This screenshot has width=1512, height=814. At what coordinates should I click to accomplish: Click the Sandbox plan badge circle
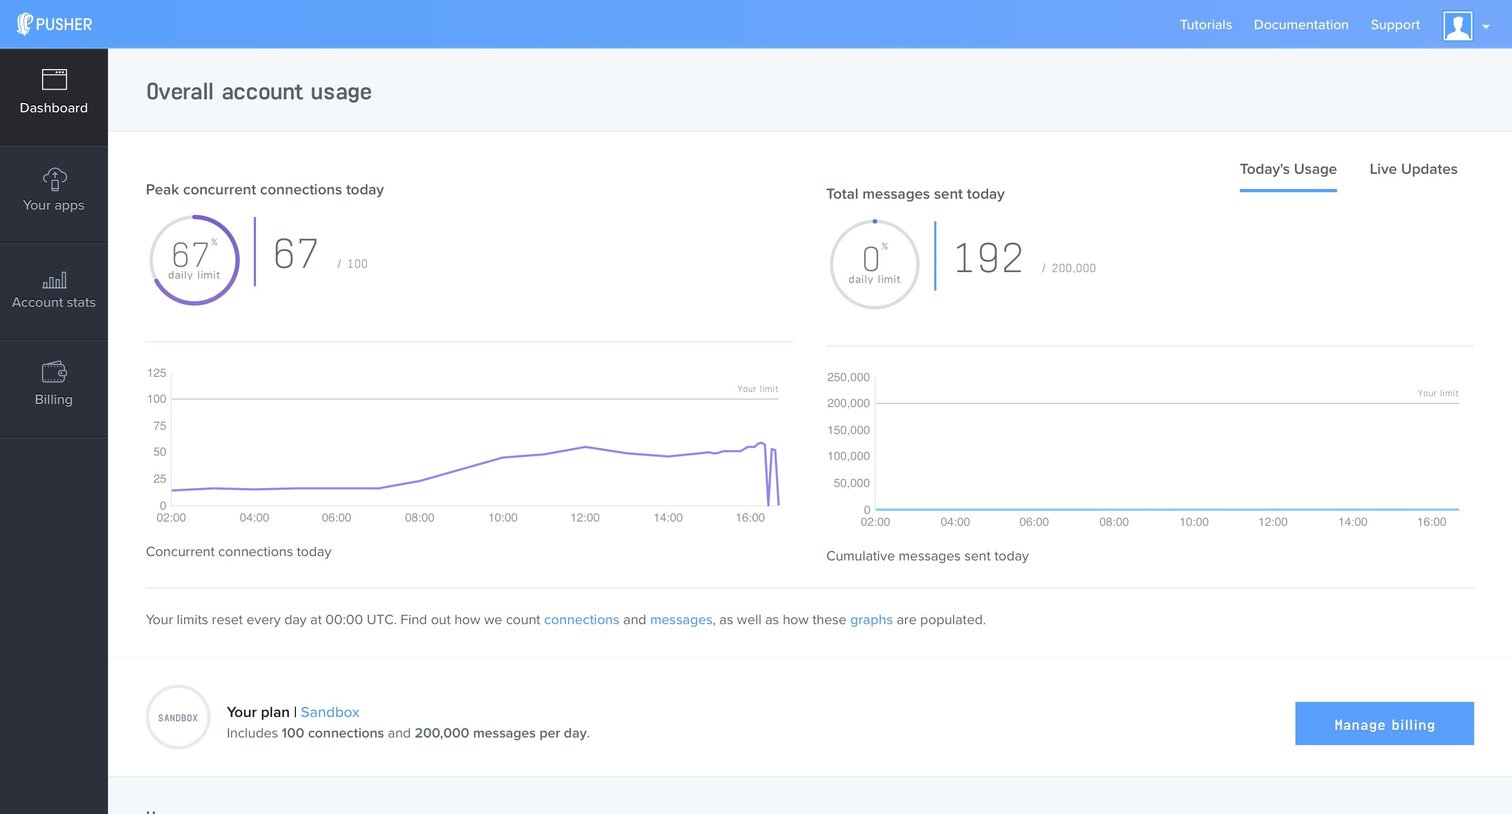coord(178,717)
